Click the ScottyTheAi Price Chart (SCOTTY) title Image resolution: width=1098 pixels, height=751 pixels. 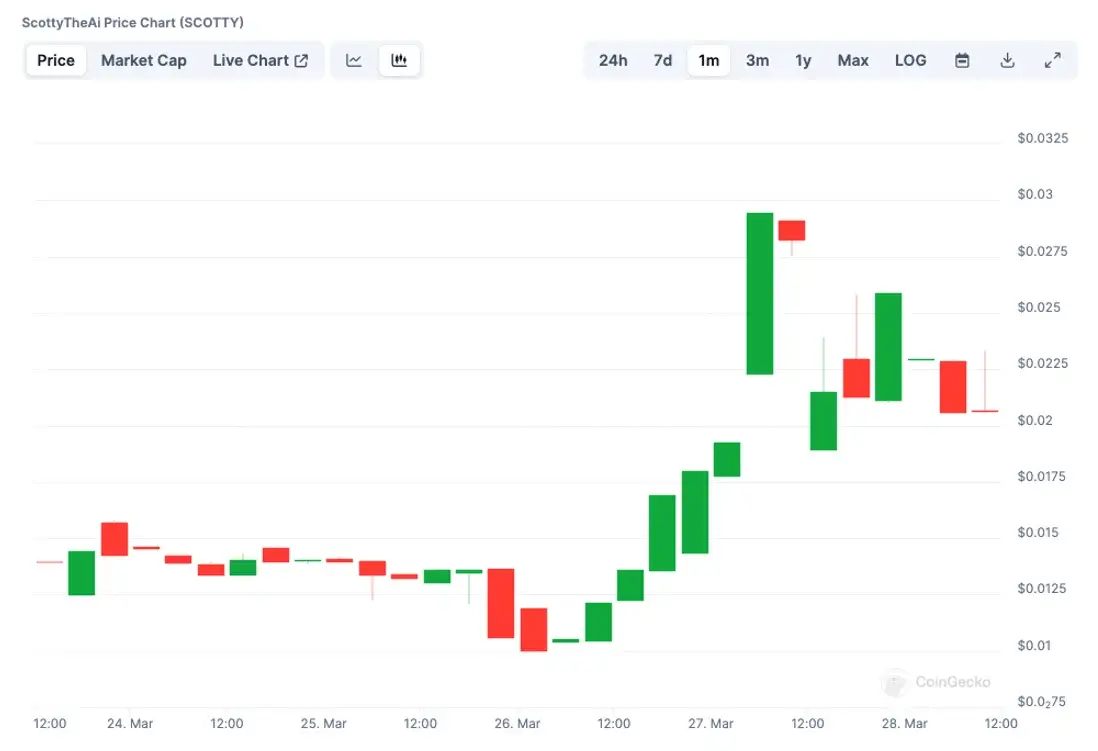133,22
